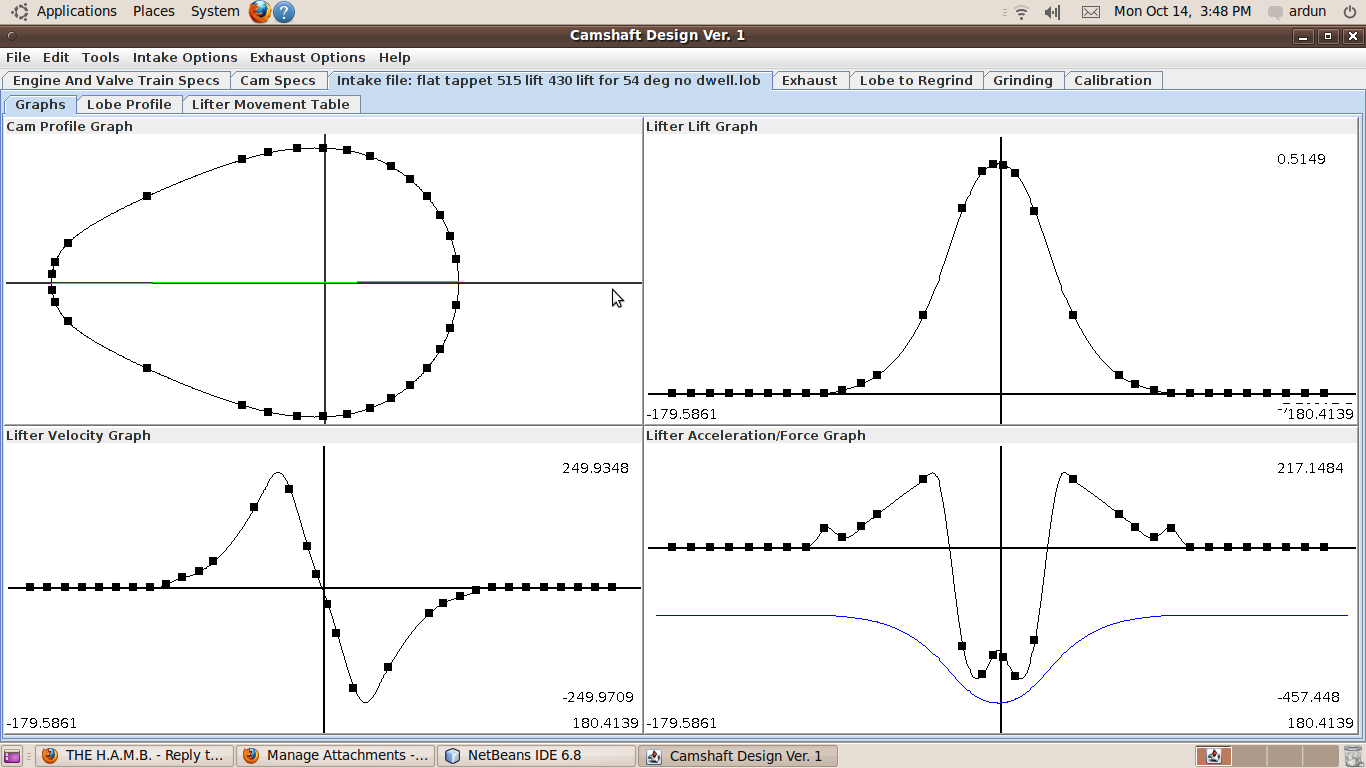Launch Firefox from the top panel
The width and height of the screenshot is (1366, 768).
pos(260,12)
